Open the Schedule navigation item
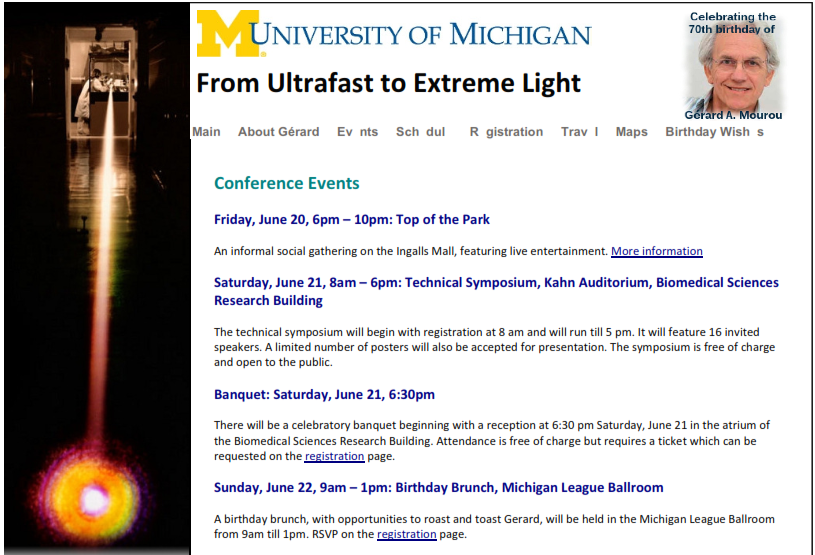815x555 pixels. tap(420, 132)
